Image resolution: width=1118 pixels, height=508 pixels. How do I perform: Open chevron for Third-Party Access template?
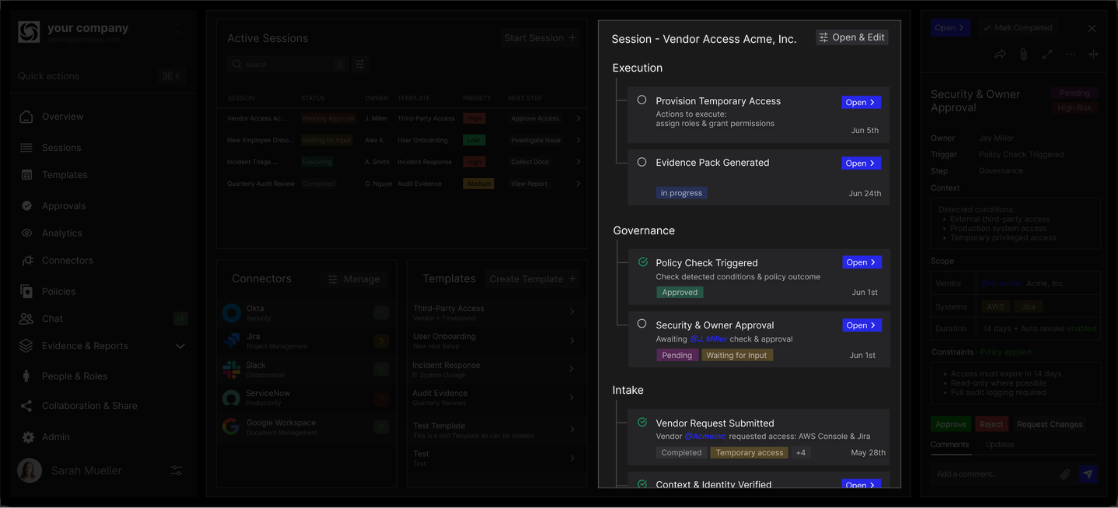572,312
